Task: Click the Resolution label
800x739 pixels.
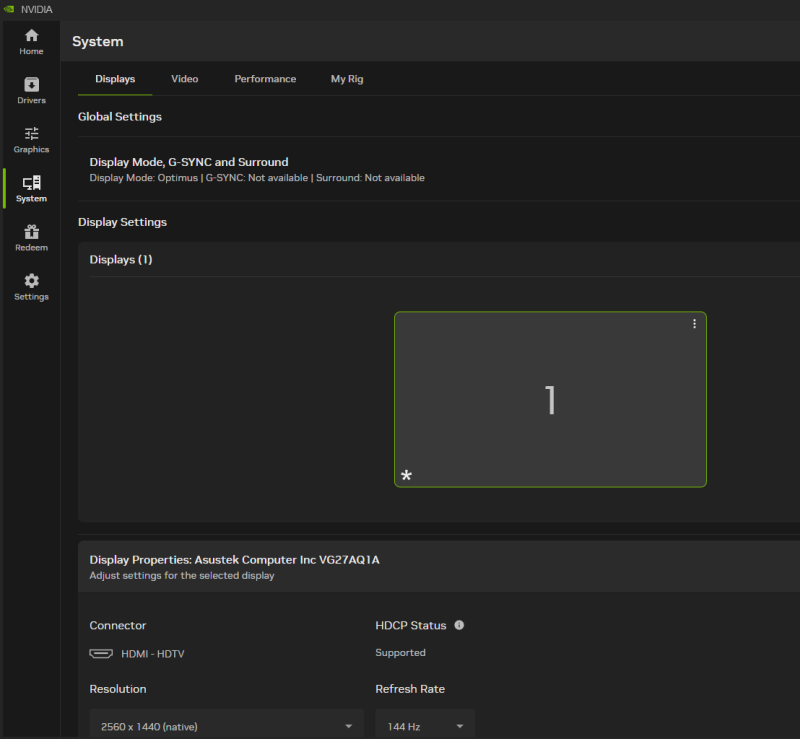Action: point(118,689)
